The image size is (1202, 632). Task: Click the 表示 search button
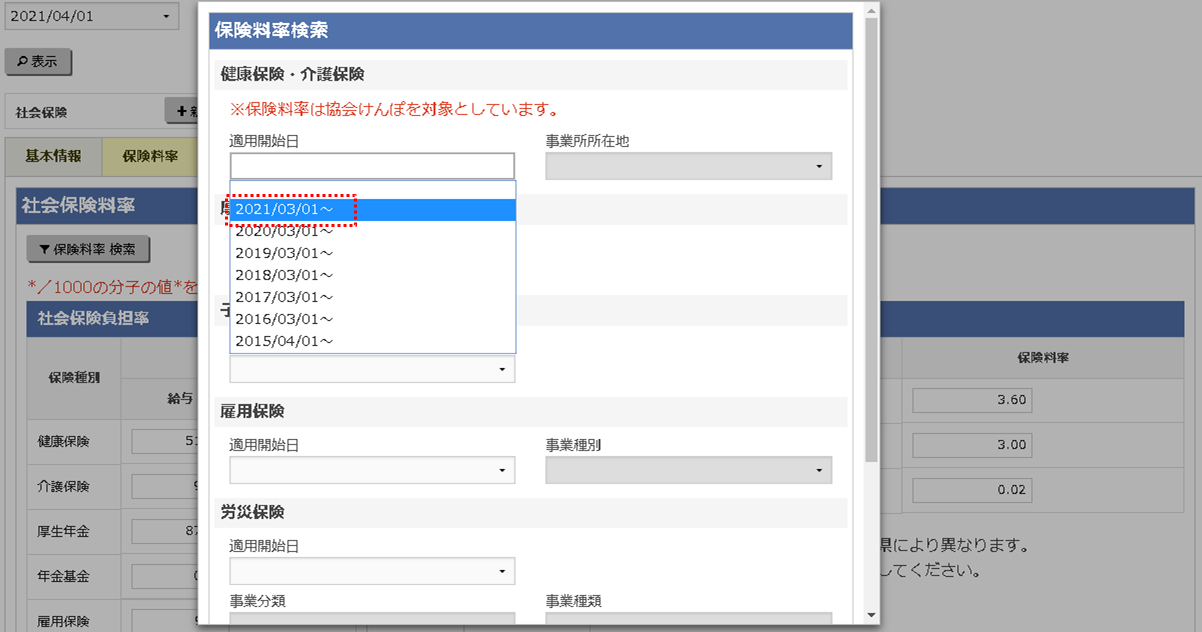38,61
